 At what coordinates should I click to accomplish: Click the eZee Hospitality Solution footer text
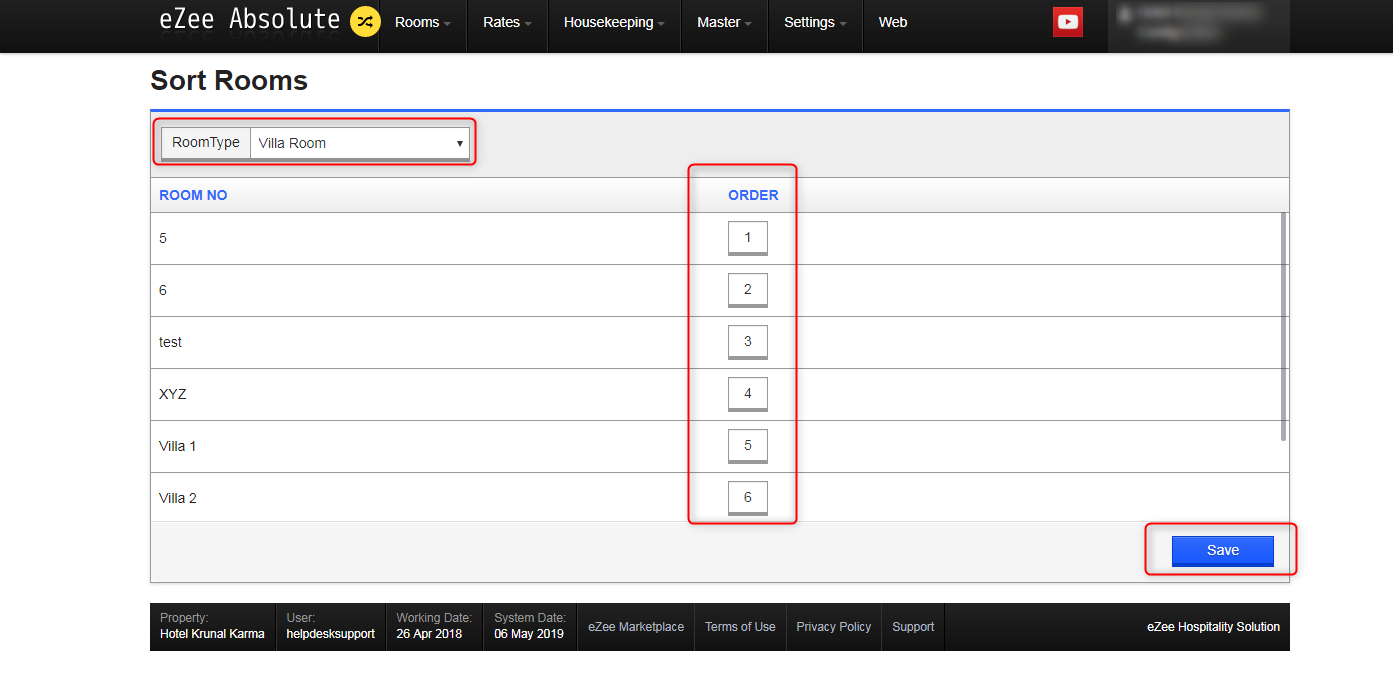(x=1213, y=627)
